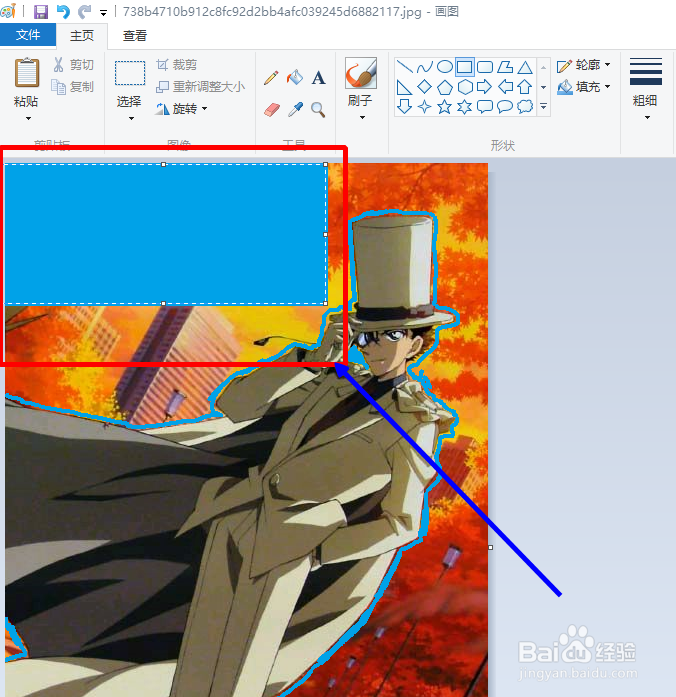Select the Pencil tool
Image resolution: width=676 pixels, height=697 pixels.
pyautogui.click(x=271, y=78)
